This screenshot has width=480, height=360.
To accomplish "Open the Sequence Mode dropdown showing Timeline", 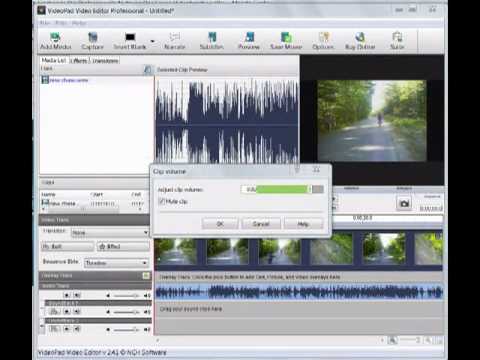I will coord(116,263).
